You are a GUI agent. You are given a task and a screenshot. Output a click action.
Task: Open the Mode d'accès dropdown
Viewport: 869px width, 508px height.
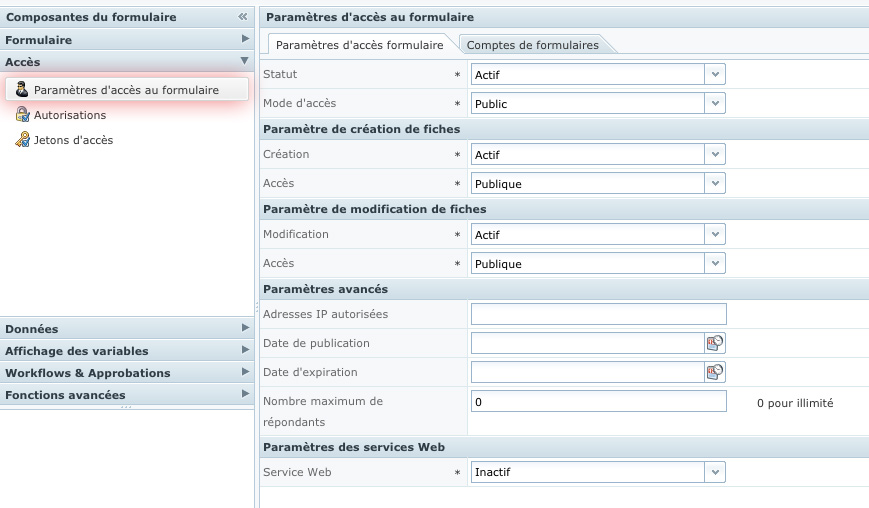point(714,103)
